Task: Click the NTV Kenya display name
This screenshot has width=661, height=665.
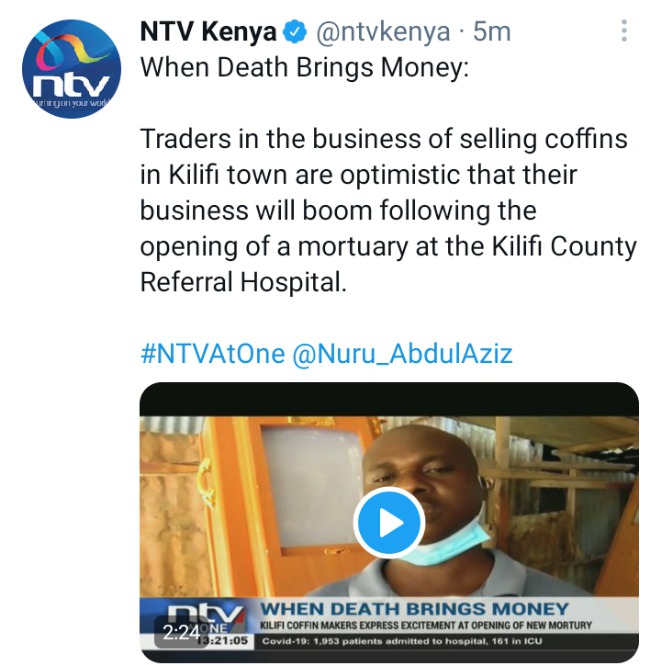Action: (x=208, y=32)
